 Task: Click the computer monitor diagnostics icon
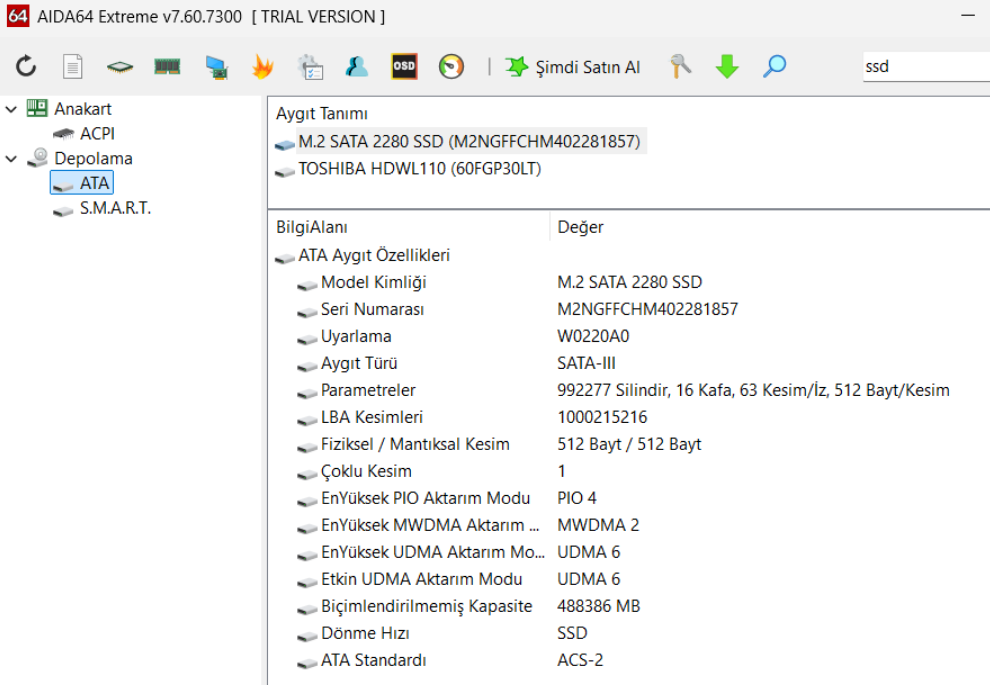pyautogui.click(x=216, y=67)
